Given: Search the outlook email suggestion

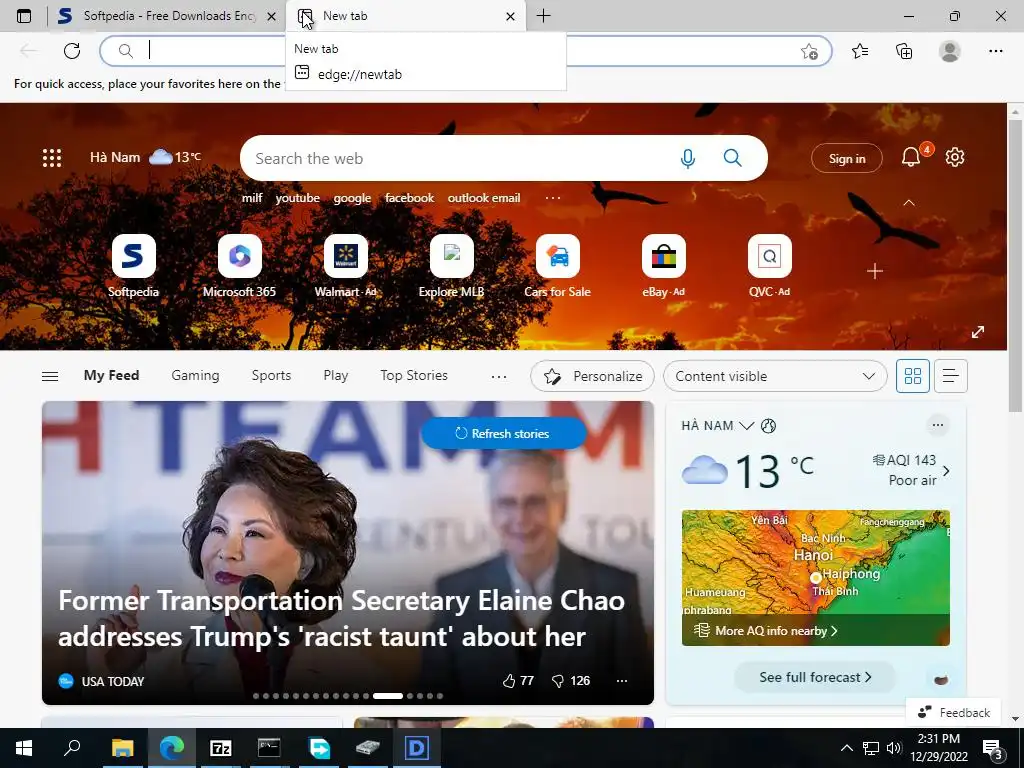Looking at the screenshot, I should pos(484,198).
